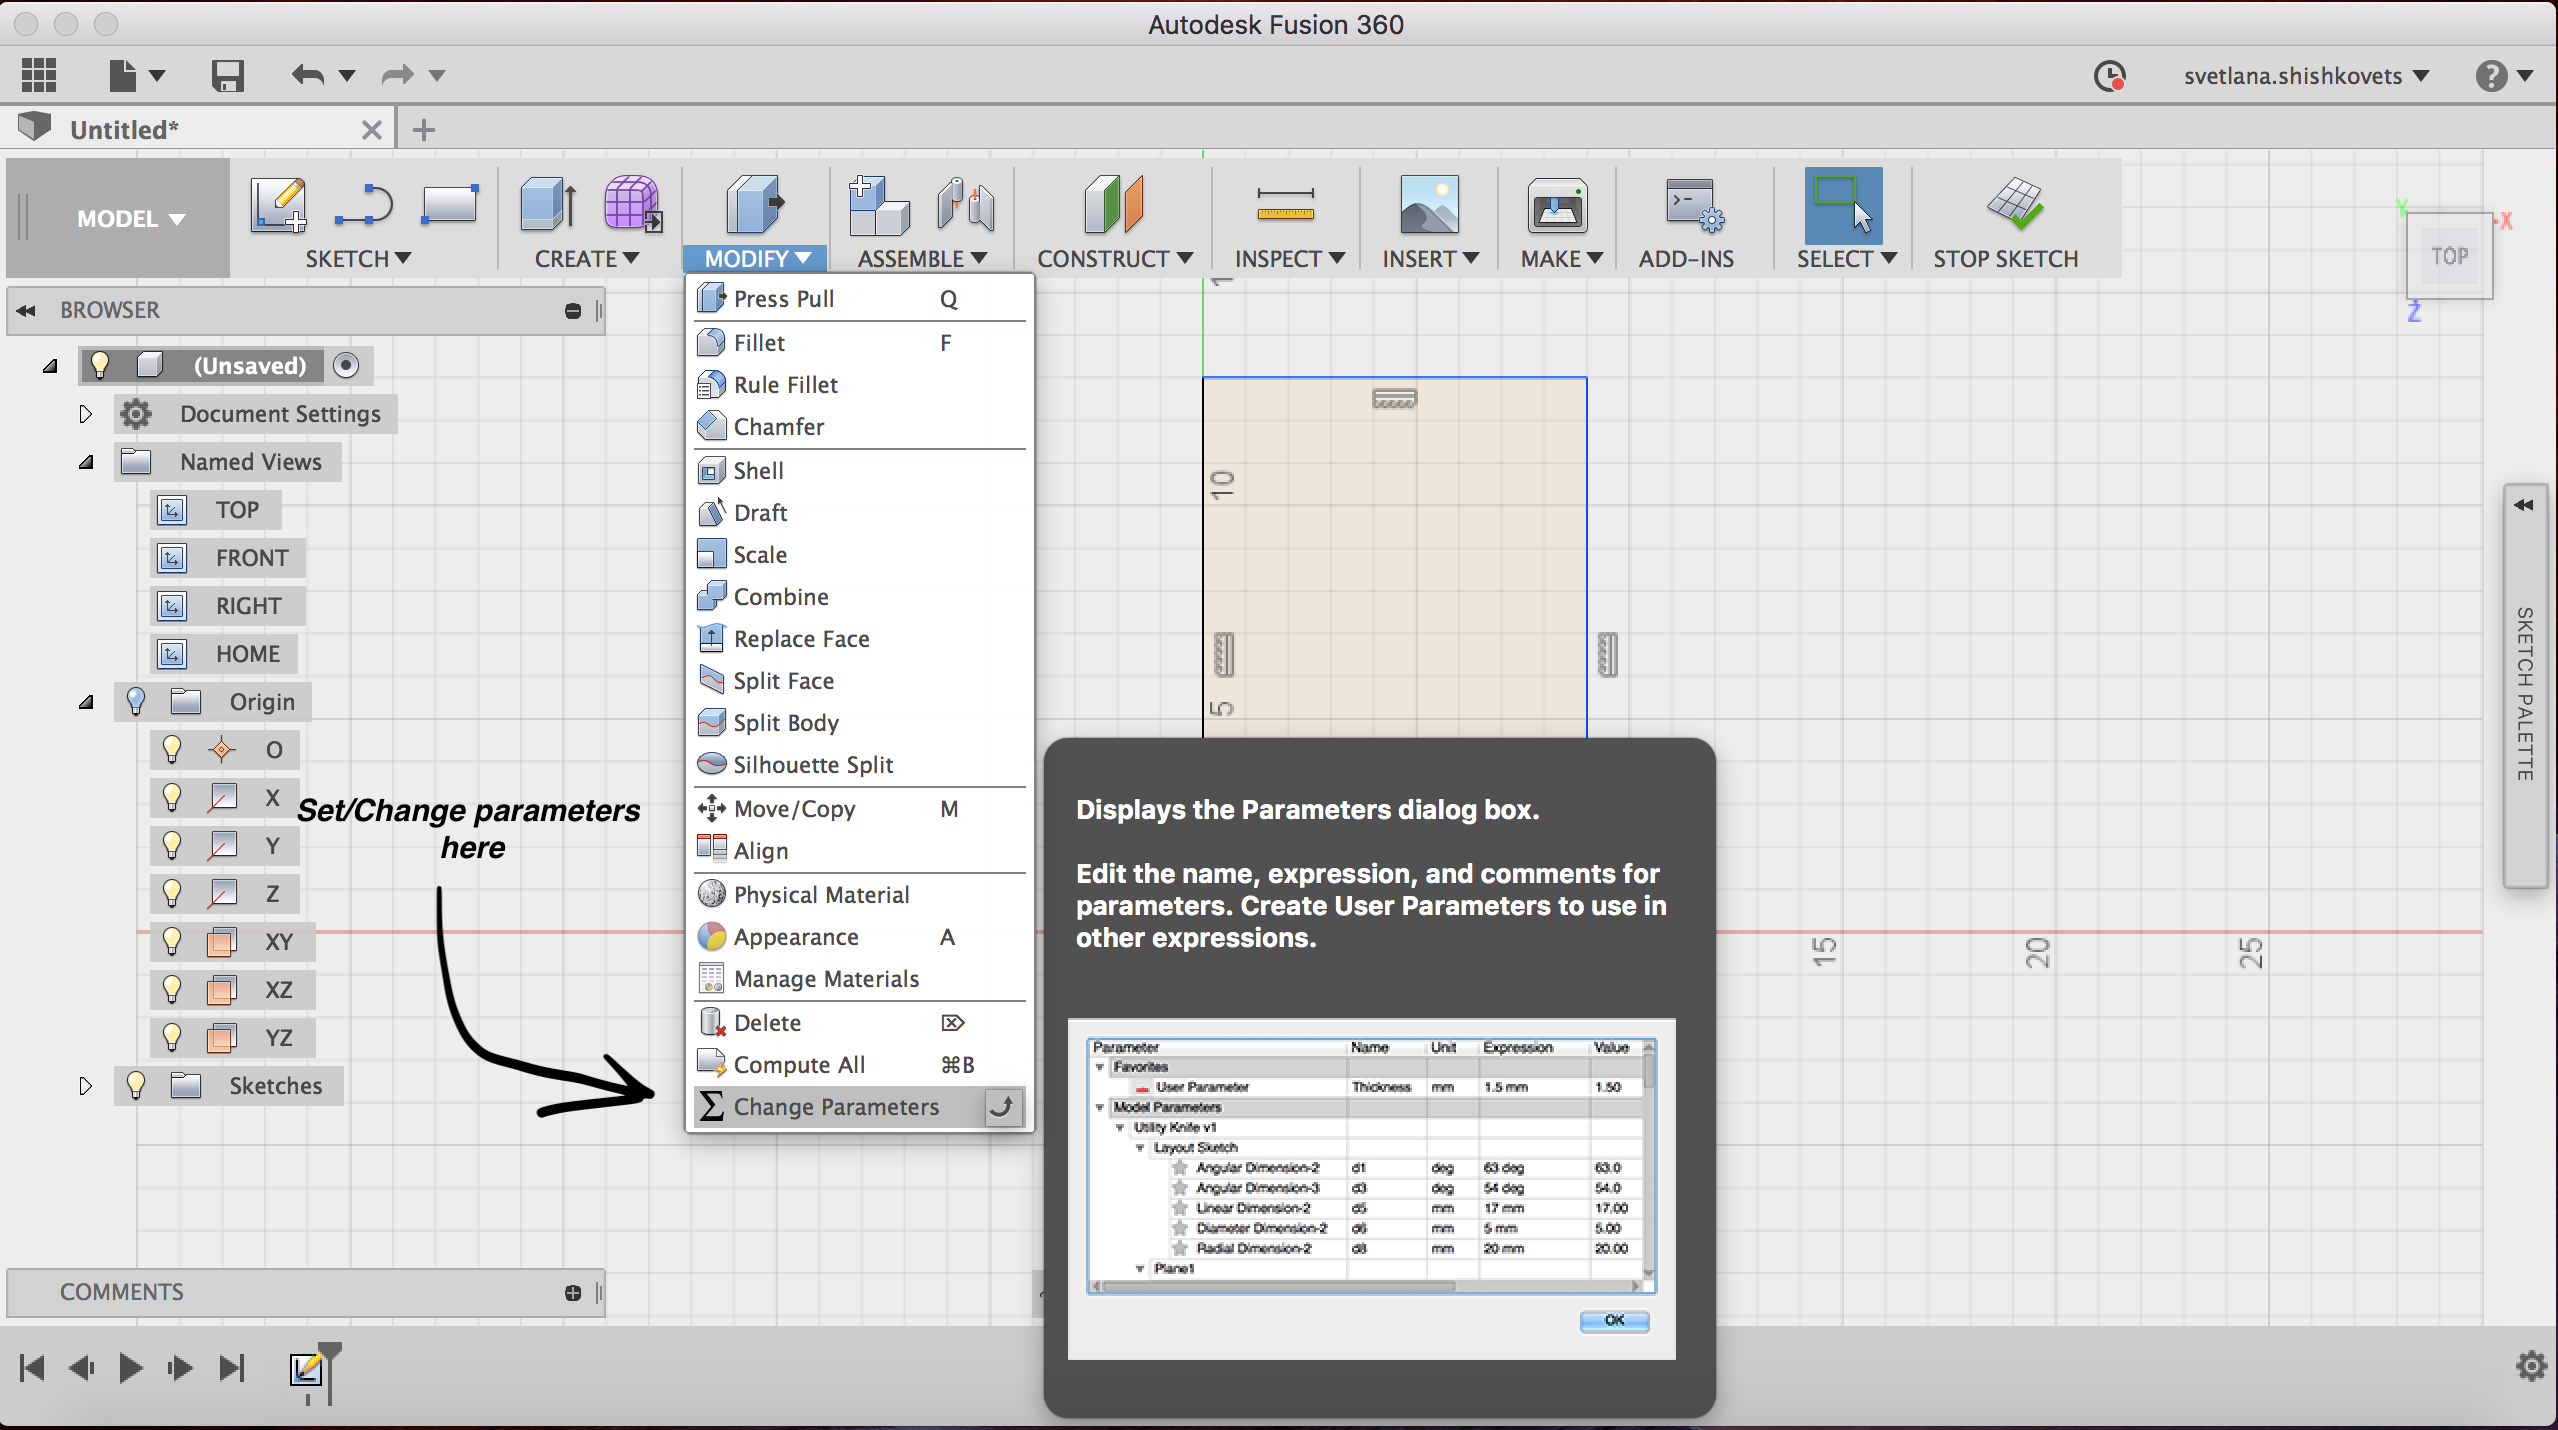Toggle visibility bulb of YZ plane

[172, 1037]
